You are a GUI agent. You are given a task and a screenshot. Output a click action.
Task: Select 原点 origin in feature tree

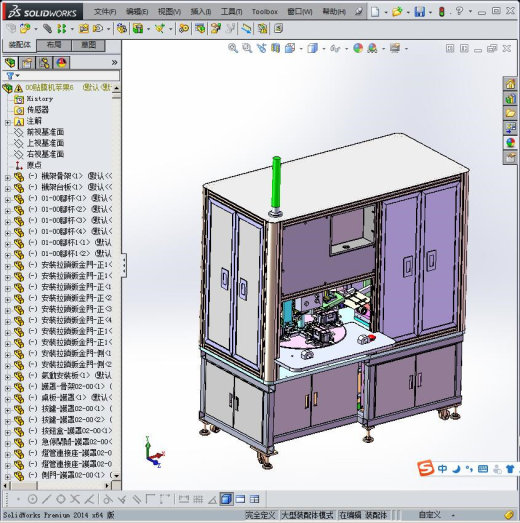coord(34,165)
